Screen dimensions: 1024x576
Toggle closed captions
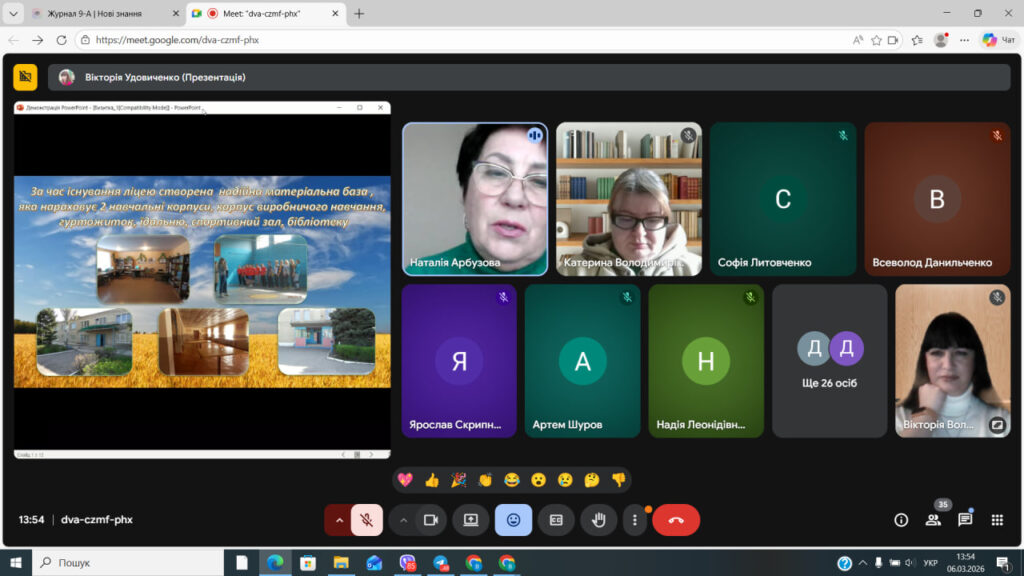tap(556, 520)
